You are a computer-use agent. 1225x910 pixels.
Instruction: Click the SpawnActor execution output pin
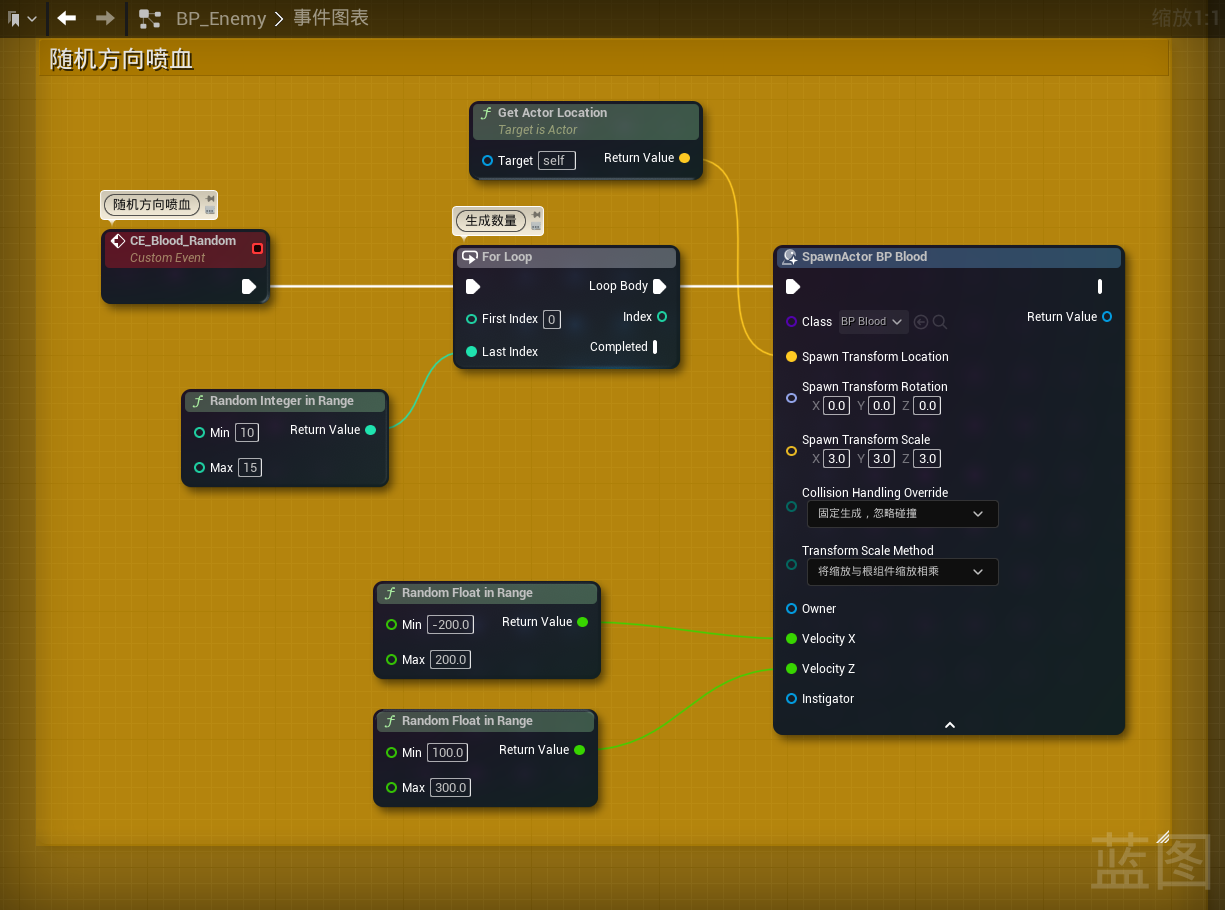(x=1100, y=287)
